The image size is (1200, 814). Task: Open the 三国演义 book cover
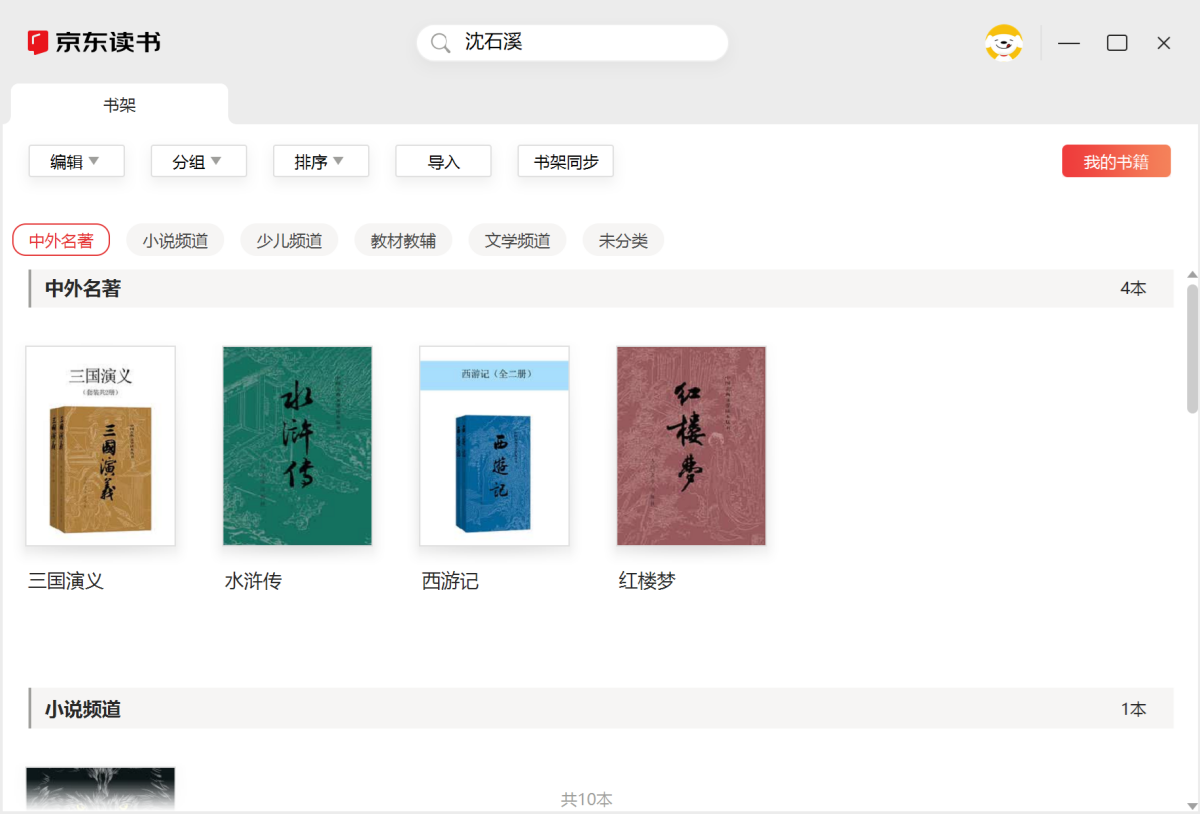point(100,446)
